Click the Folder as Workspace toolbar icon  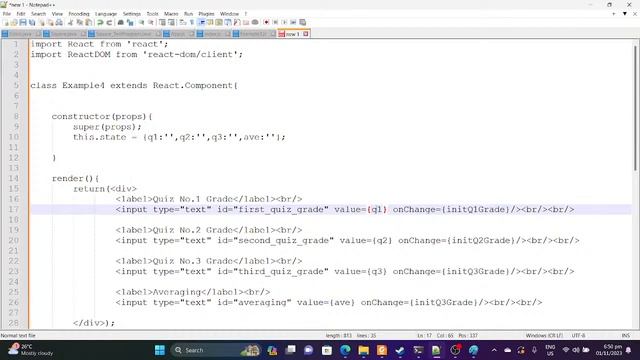click(x=246, y=22)
